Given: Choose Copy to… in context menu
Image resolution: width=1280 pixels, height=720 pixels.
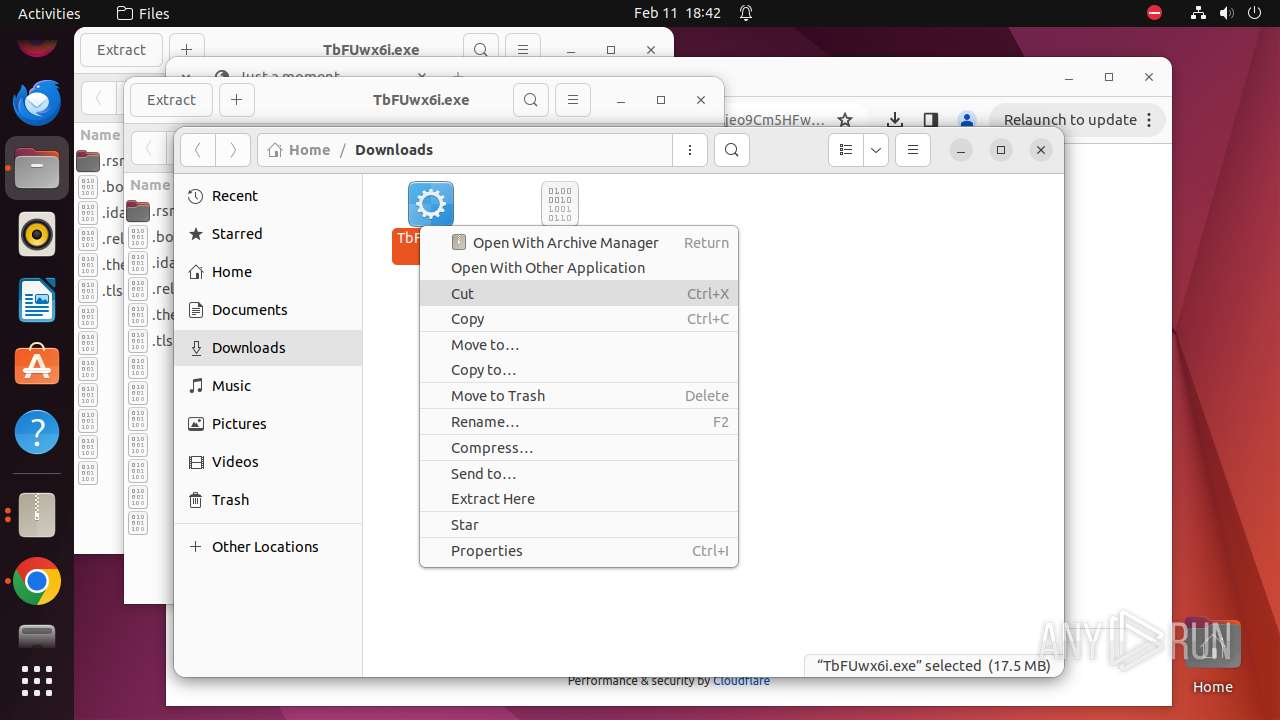Looking at the screenshot, I should pyautogui.click(x=578, y=370).
